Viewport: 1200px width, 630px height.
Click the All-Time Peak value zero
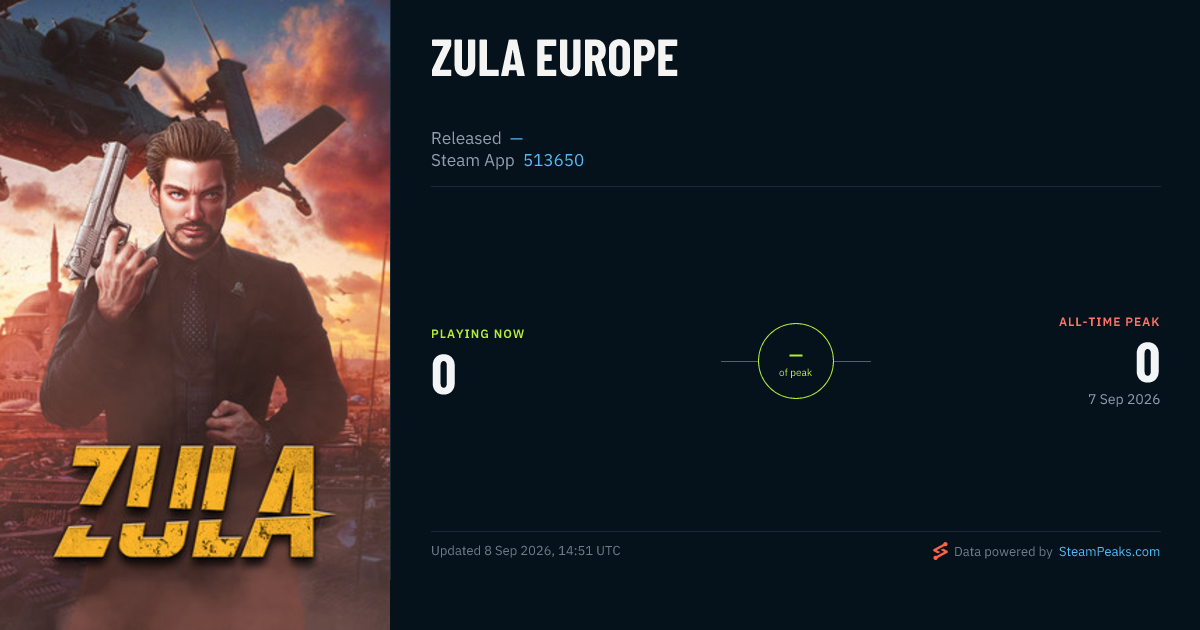1147,362
